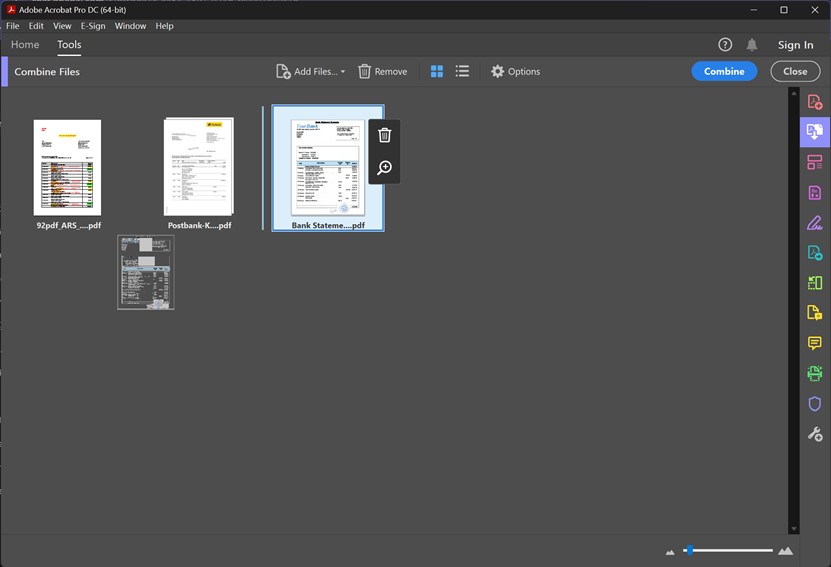
Task: Click the small mountain zoom-out icon
Action: pyautogui.click(x=670, y=552)
